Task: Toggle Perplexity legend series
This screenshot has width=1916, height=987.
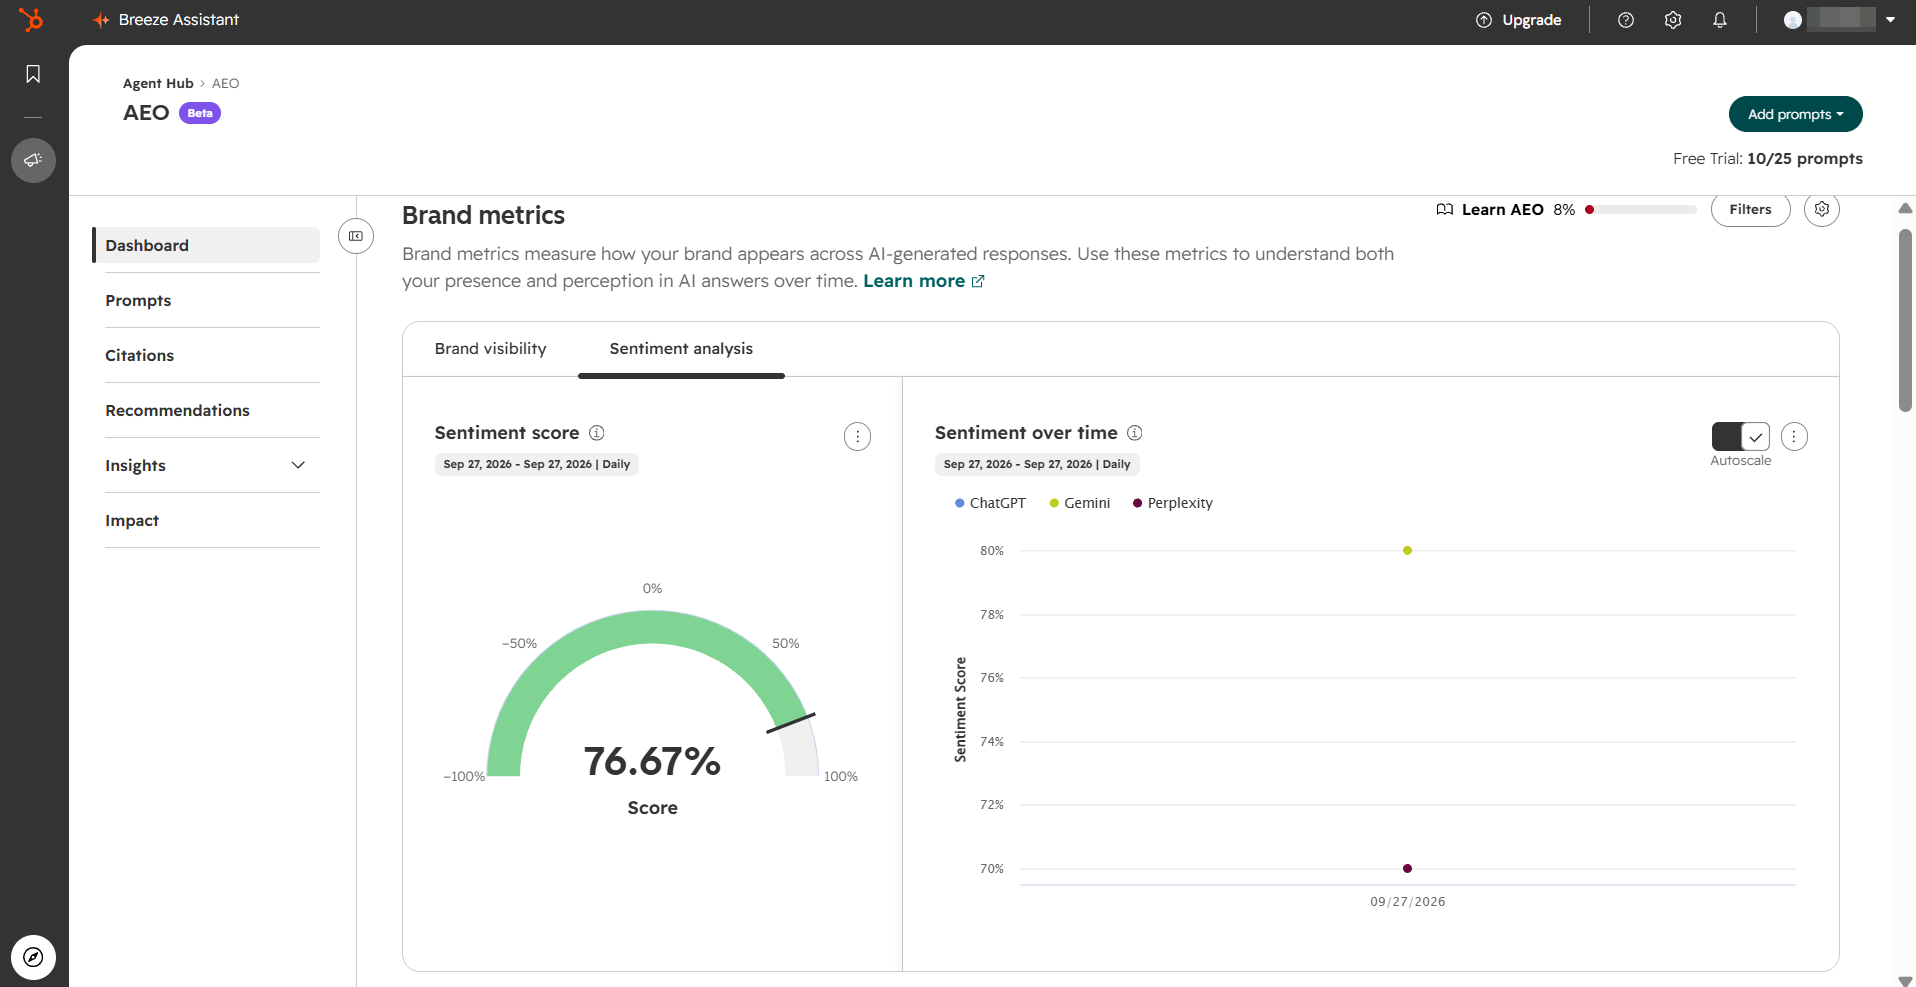Action: (x=1172, y=503)
